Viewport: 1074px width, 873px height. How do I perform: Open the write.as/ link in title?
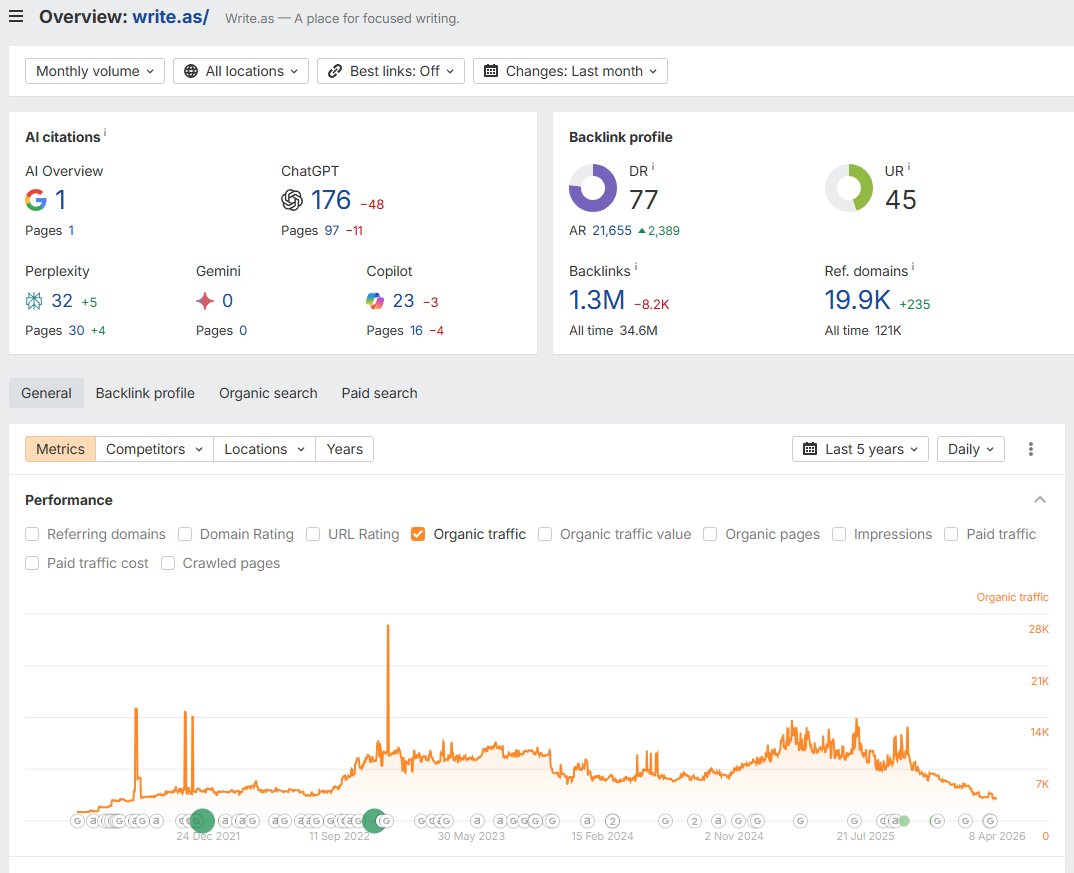coord(171,17)
